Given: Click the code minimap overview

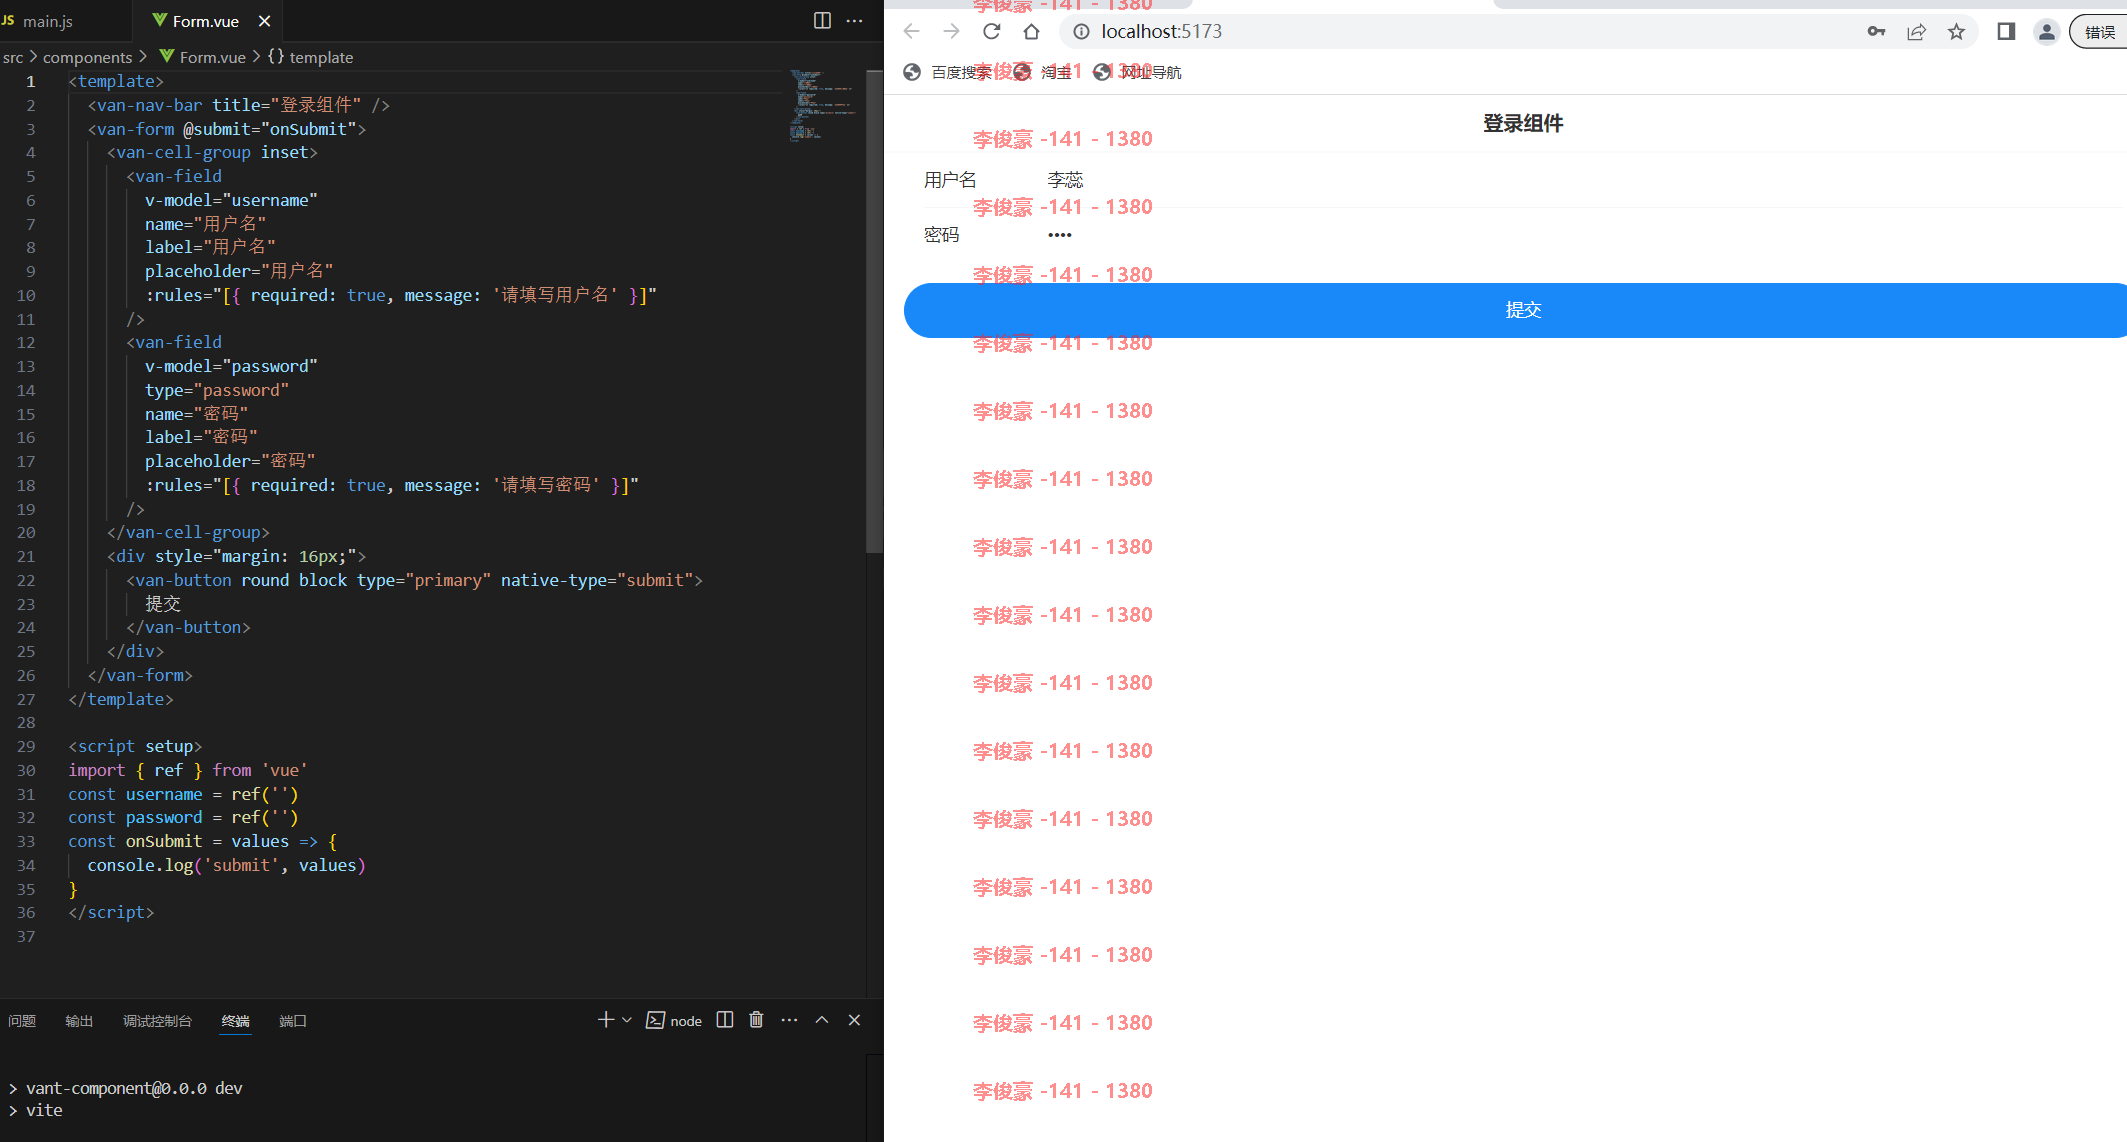Looking at the screenshot, I should 822,105.
